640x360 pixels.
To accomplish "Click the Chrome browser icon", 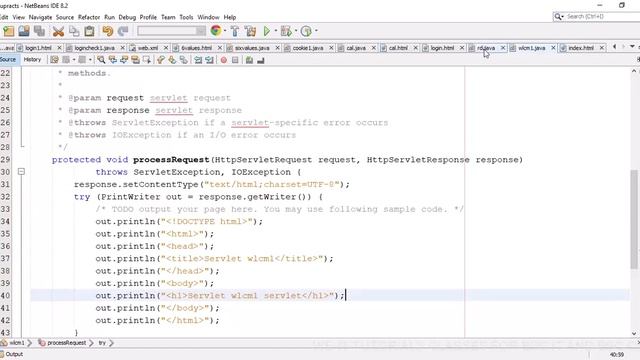I will tap(216, 31).
